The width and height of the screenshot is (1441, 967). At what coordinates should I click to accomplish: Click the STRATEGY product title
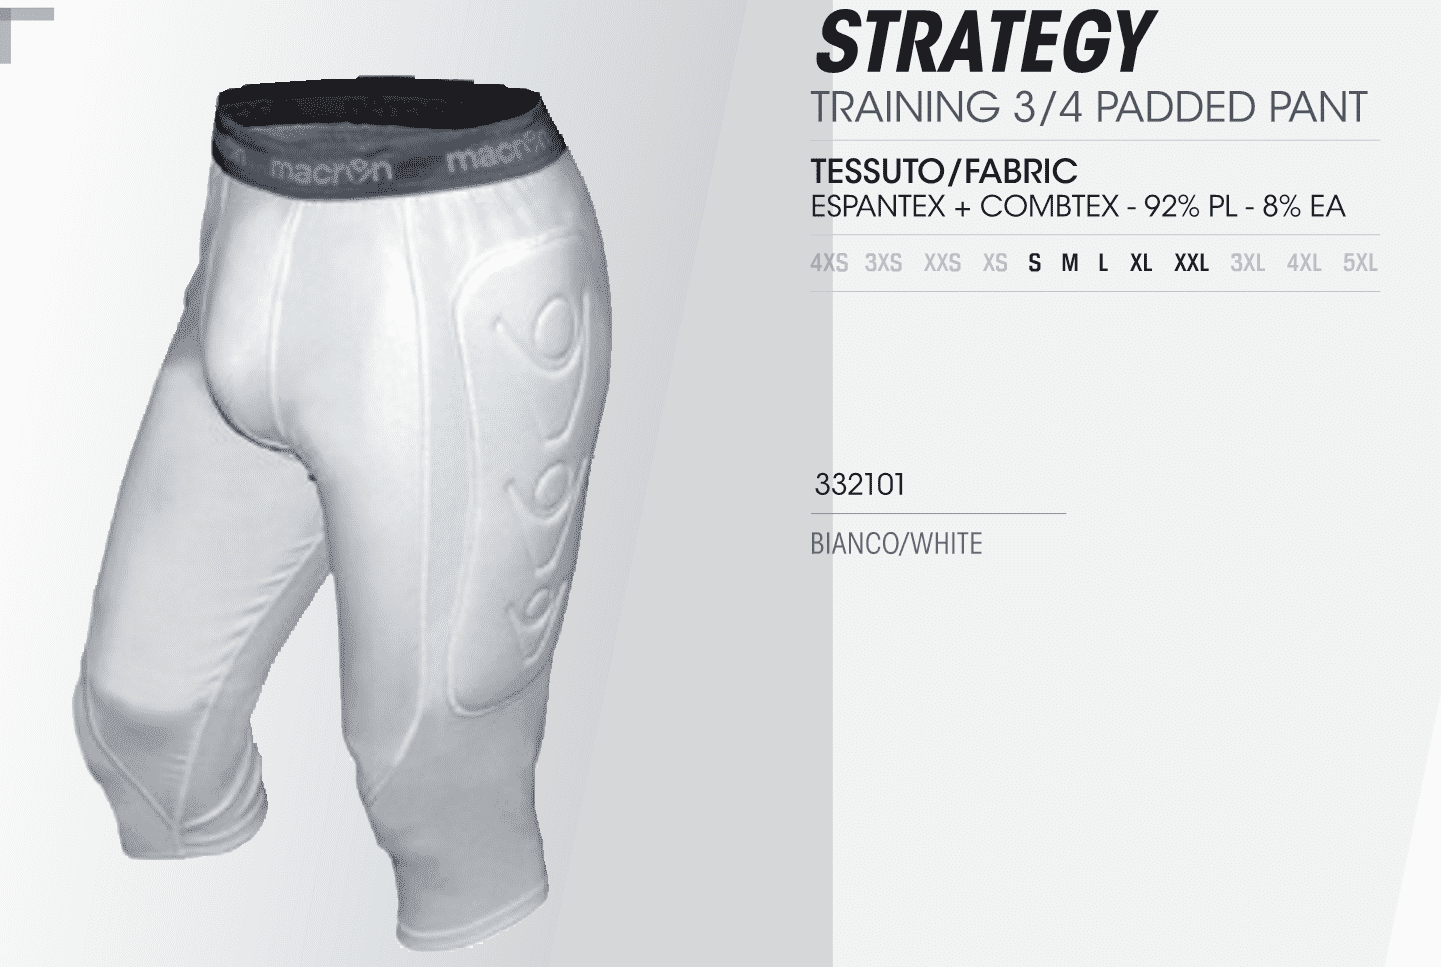(x=984, y=42)
